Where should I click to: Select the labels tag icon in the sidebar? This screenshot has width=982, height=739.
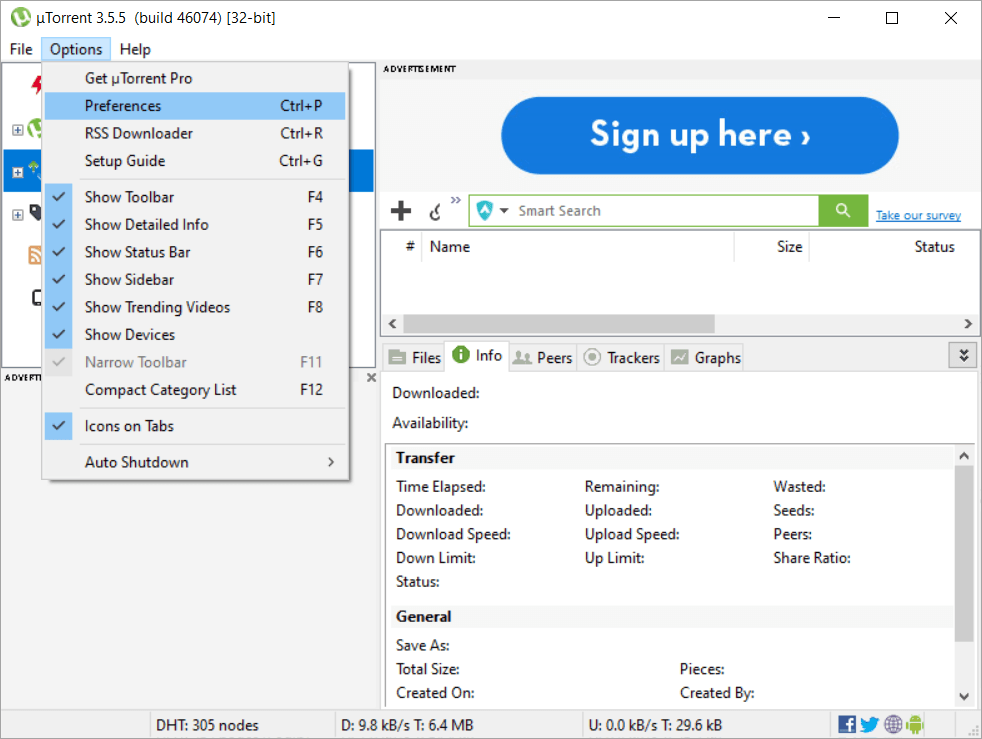coord(35,213)
